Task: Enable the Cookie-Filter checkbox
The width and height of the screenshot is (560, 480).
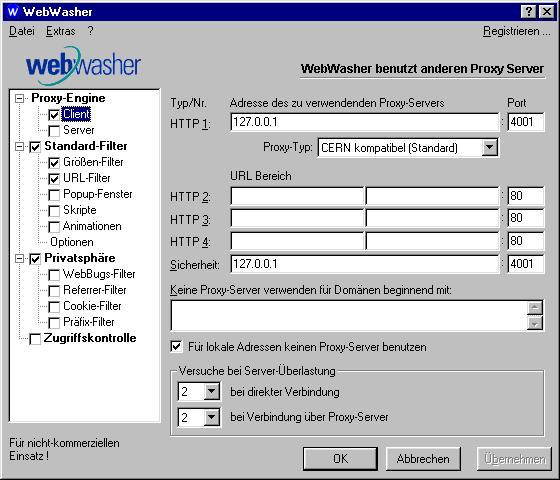Action: [x=54, y=307]
